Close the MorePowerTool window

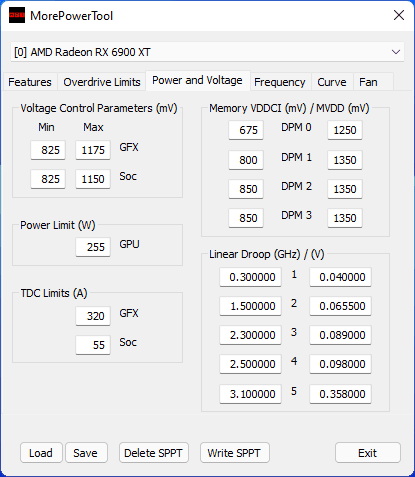click(399, 15)
